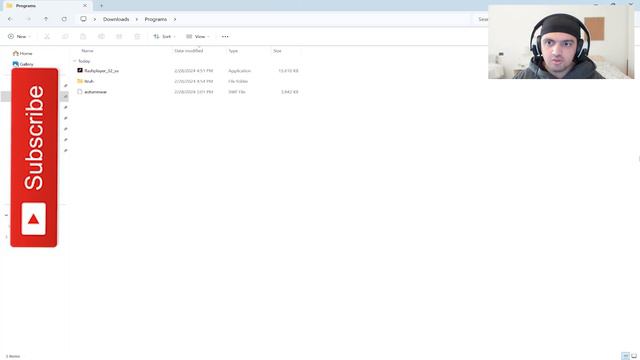Sort files by the Size column
This screenshot has height=360, width=640.
(x=277, y=51)
